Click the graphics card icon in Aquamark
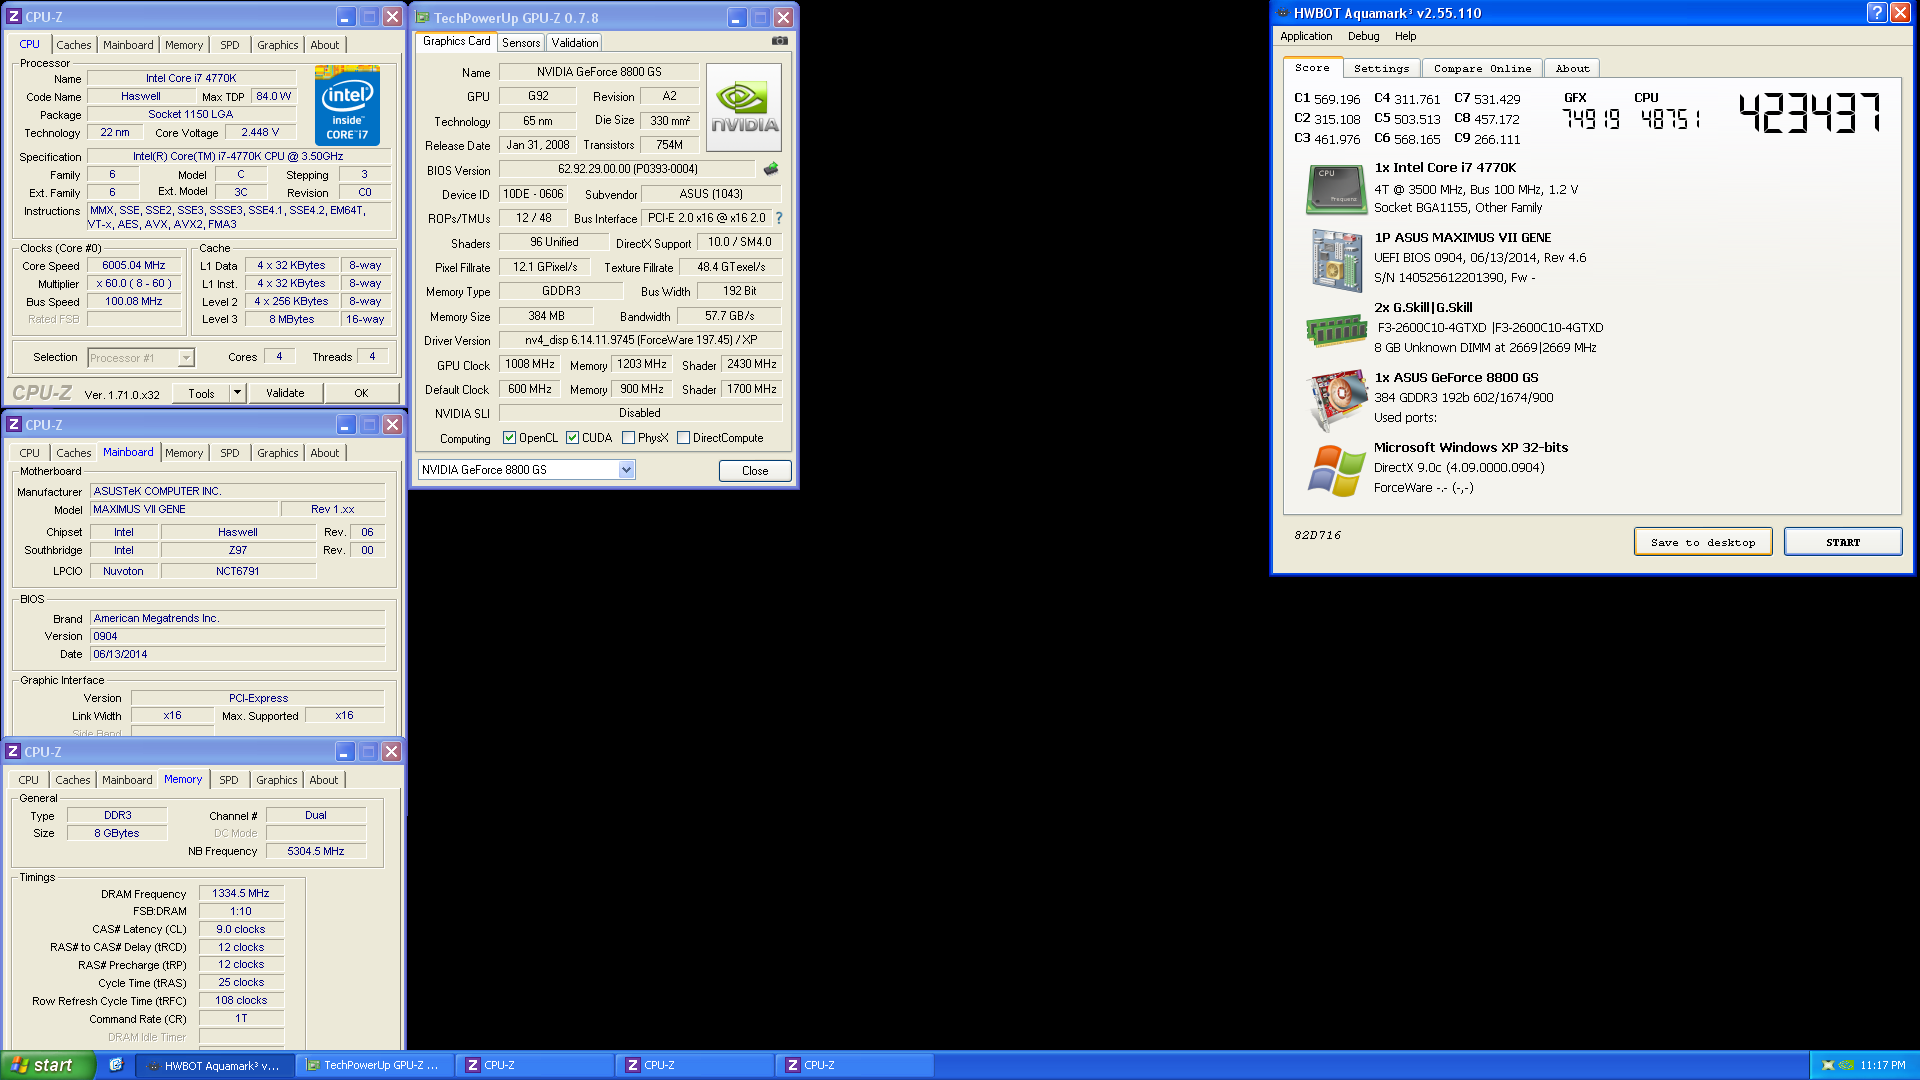 (x=1336, y=399)
